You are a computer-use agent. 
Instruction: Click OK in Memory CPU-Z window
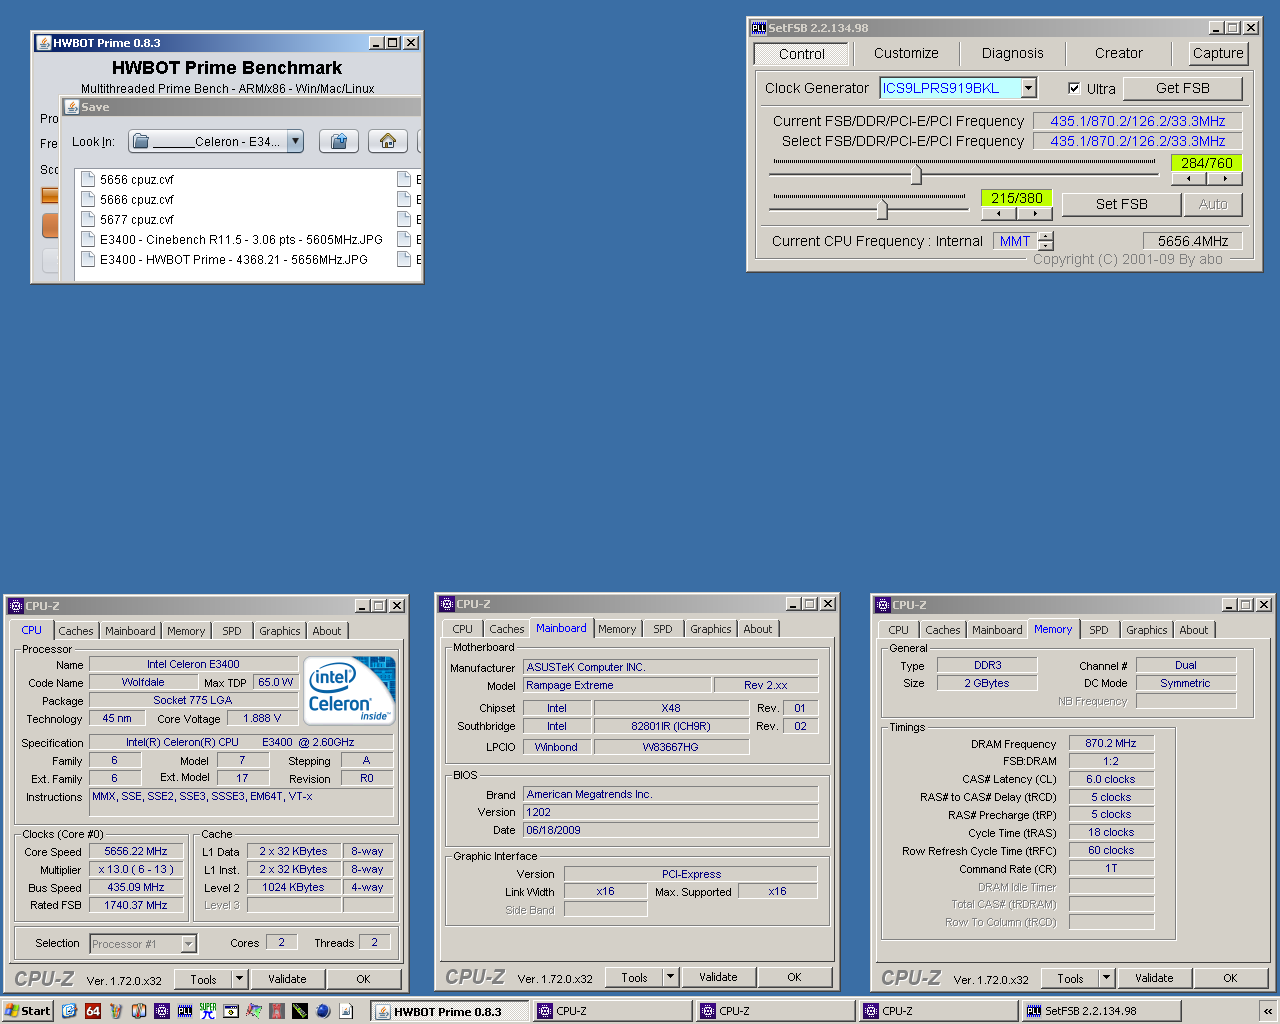(x=1230, y=978)
